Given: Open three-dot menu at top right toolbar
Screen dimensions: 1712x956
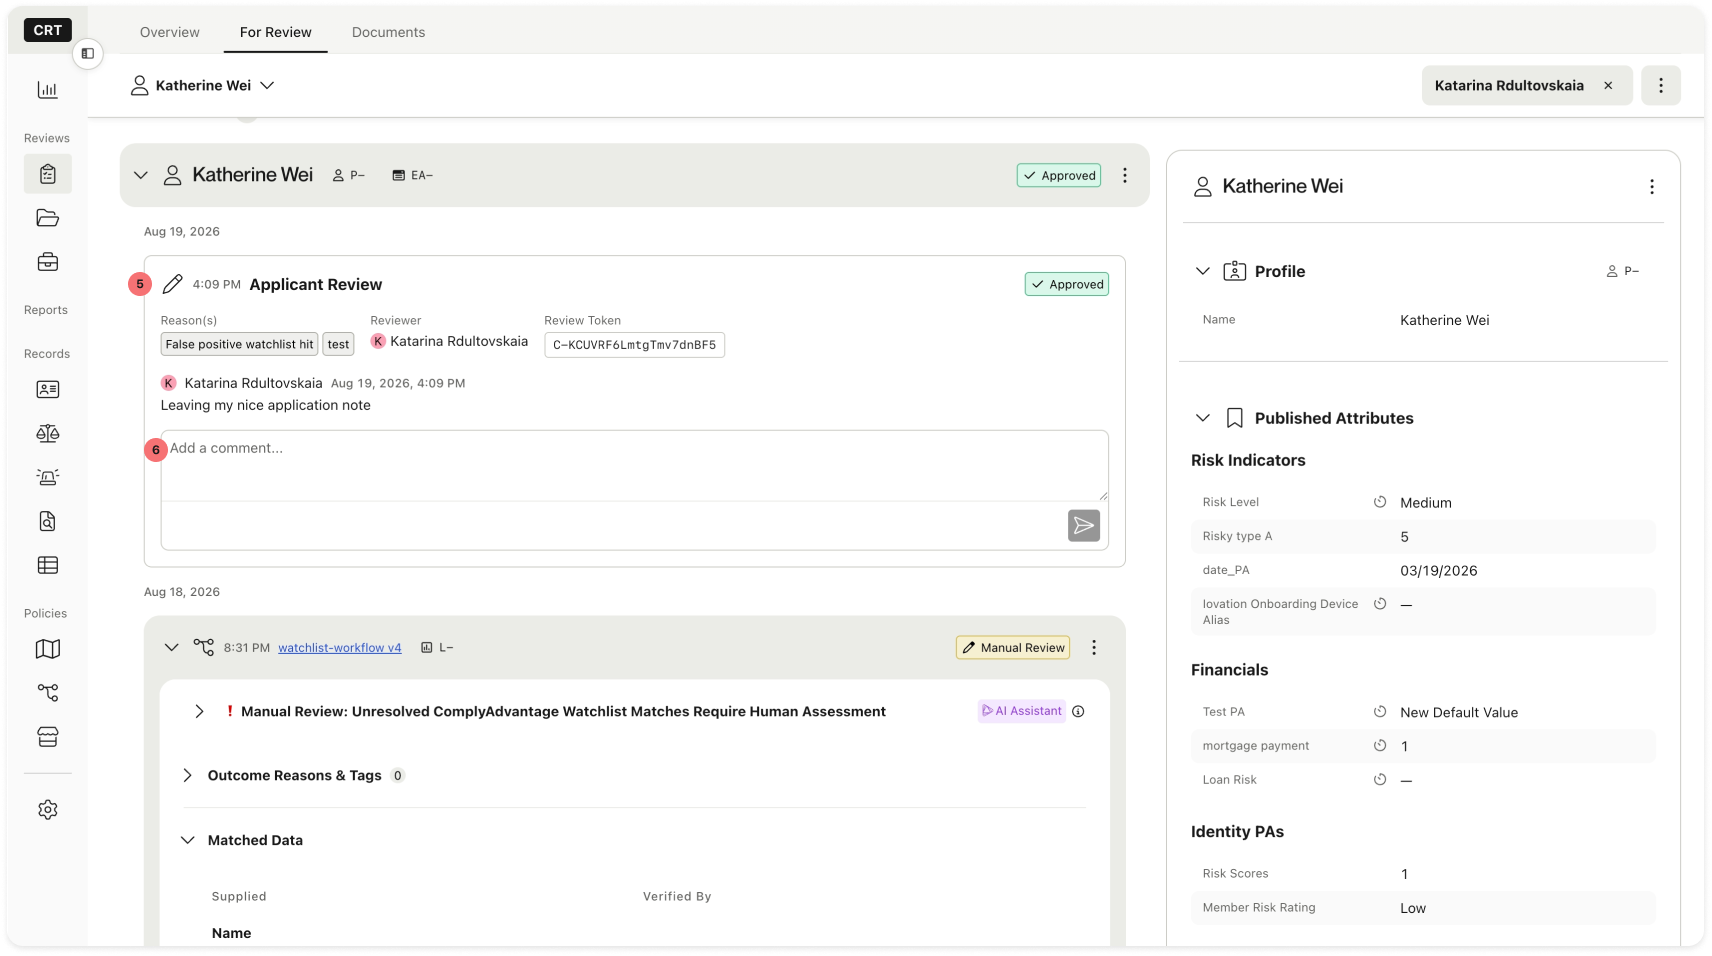Looking at the screenshot, I should click(x=1660, y=85).
